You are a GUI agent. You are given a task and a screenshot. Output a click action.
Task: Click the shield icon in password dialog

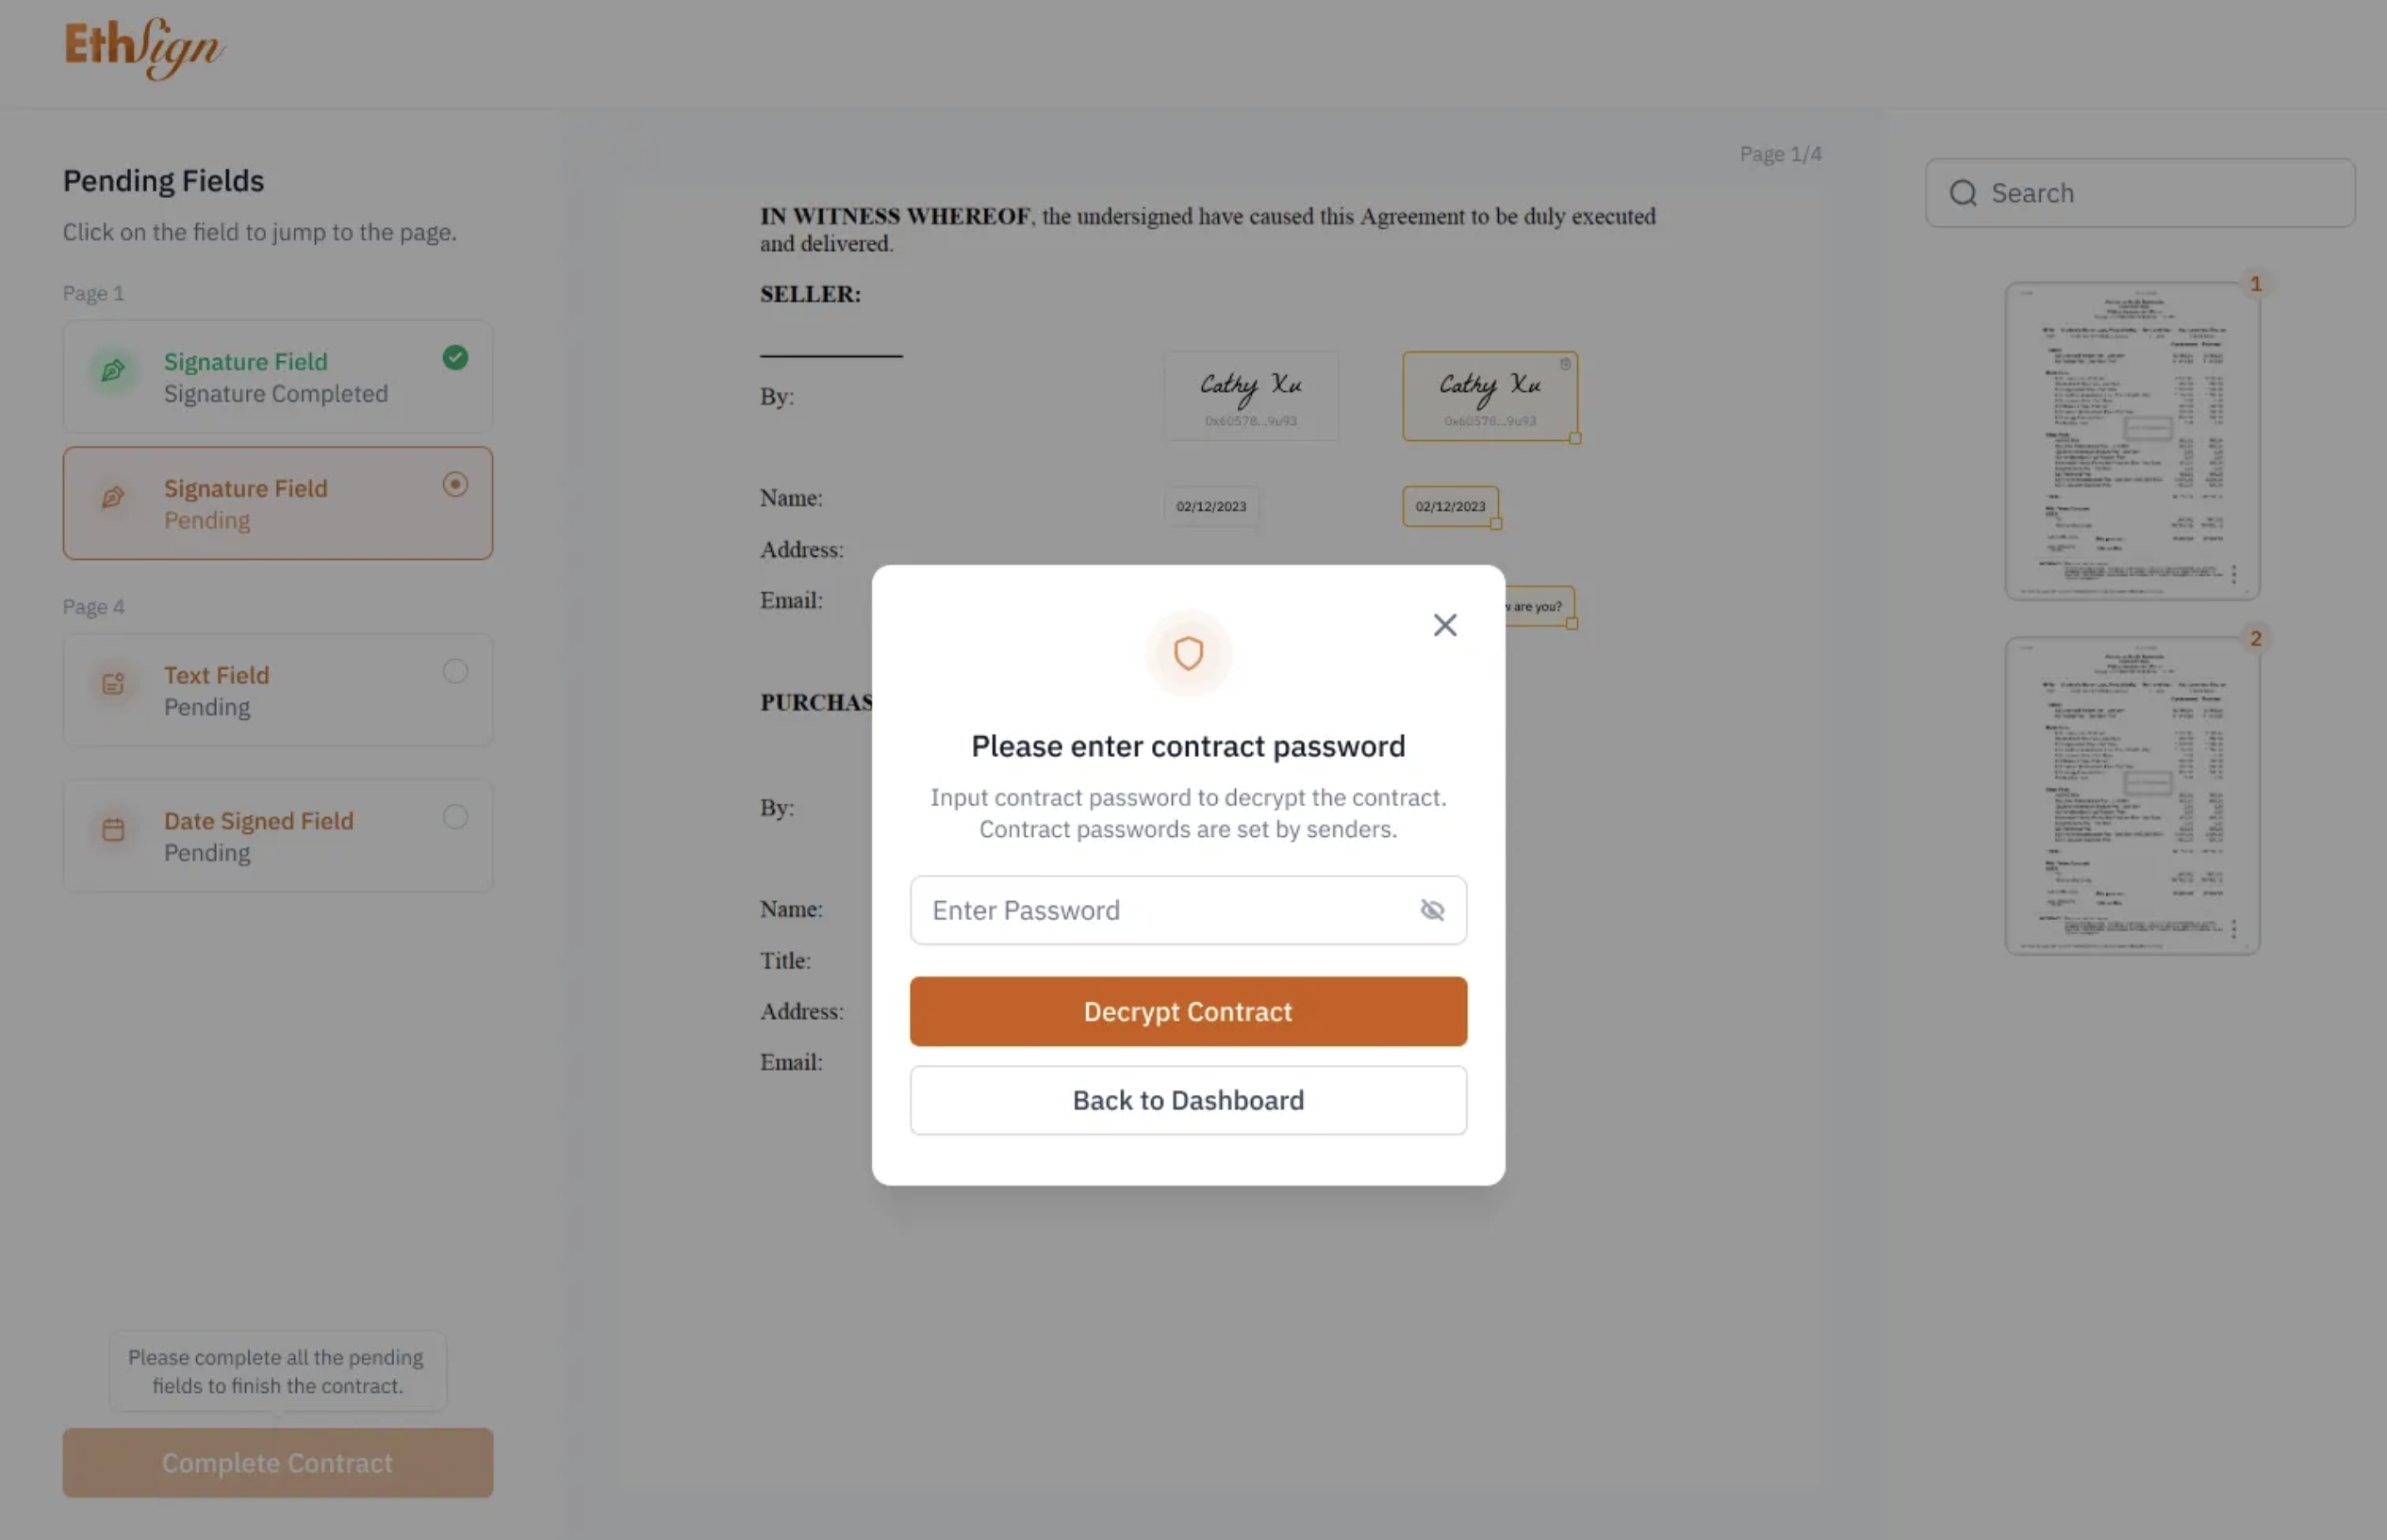coord(1187,654)
